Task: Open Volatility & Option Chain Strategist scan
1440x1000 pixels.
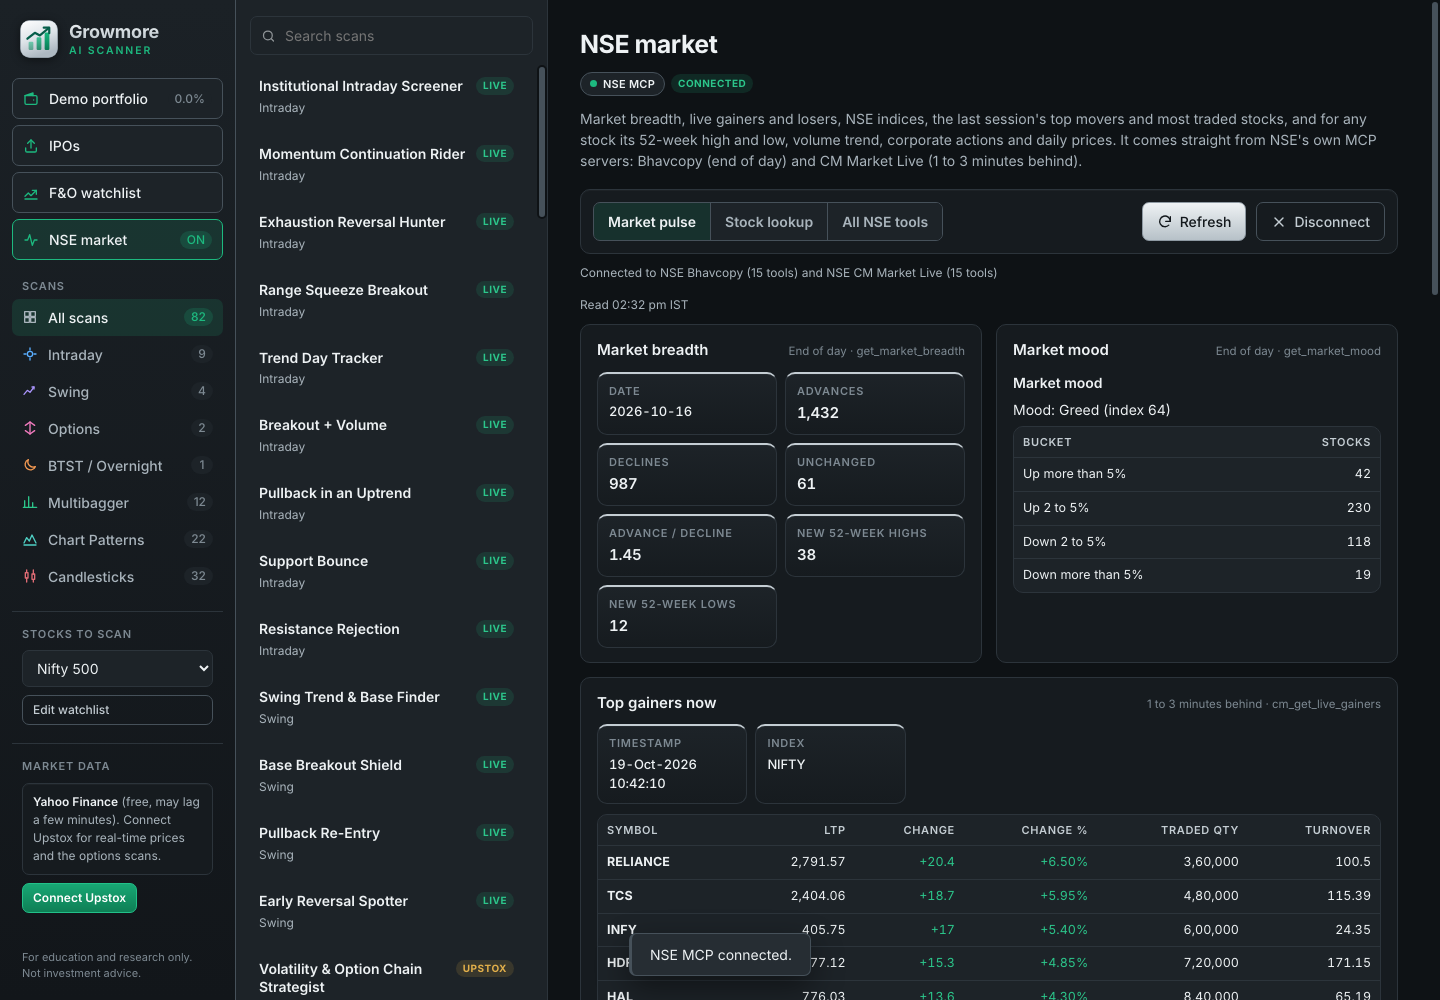Action: pyautogui.click(x=386, y=978)
